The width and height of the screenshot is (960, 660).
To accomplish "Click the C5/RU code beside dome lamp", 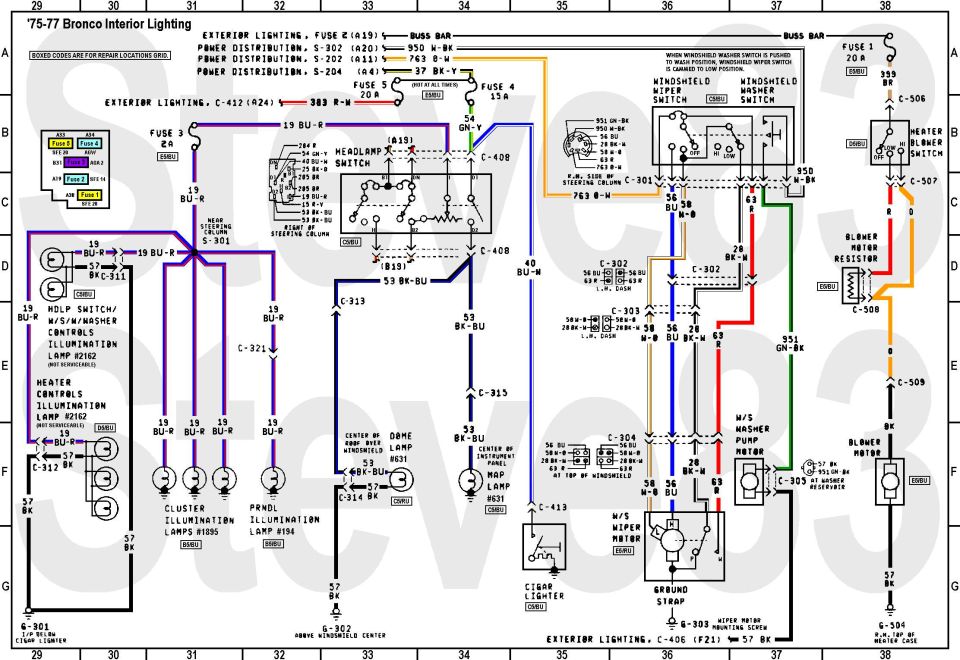I will [x=401, y=501].
